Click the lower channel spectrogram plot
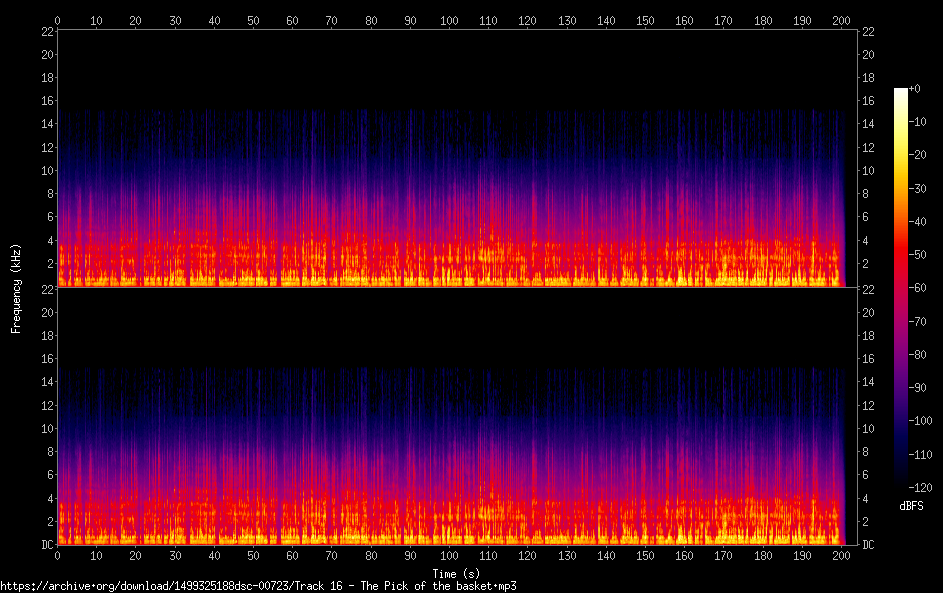The height and width of the screenshot is (593, 943). (x=457, y=416)
